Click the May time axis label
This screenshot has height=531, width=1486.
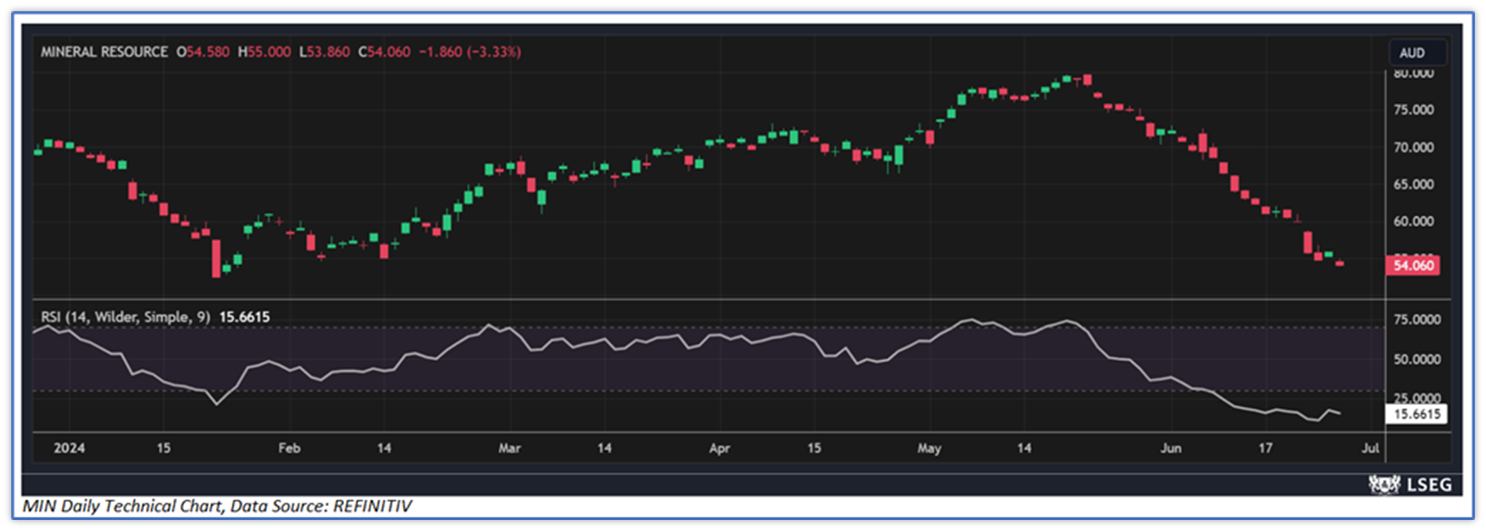930,449
